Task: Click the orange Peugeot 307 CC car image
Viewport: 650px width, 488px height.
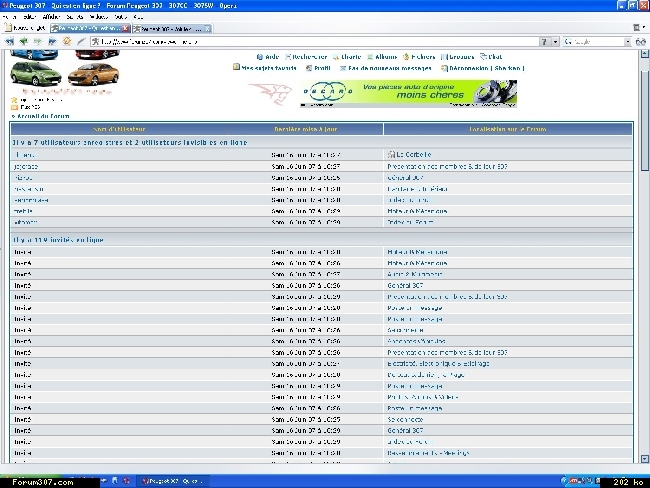Action: click(x=93, y=74)
